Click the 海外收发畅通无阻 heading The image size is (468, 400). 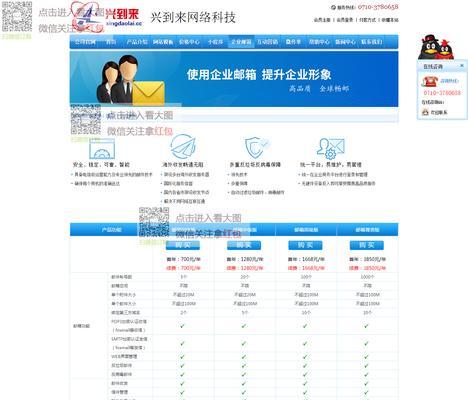click(x=183, y=165)
